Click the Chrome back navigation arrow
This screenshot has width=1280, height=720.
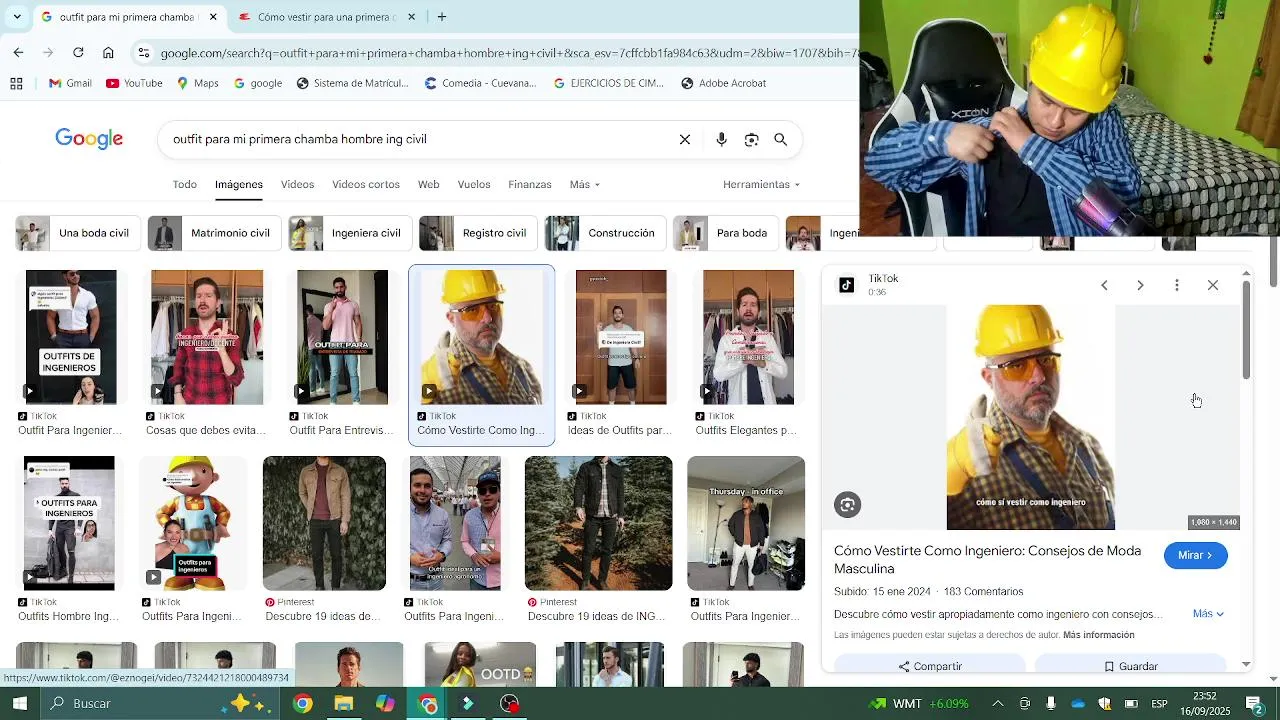point(18,52)
